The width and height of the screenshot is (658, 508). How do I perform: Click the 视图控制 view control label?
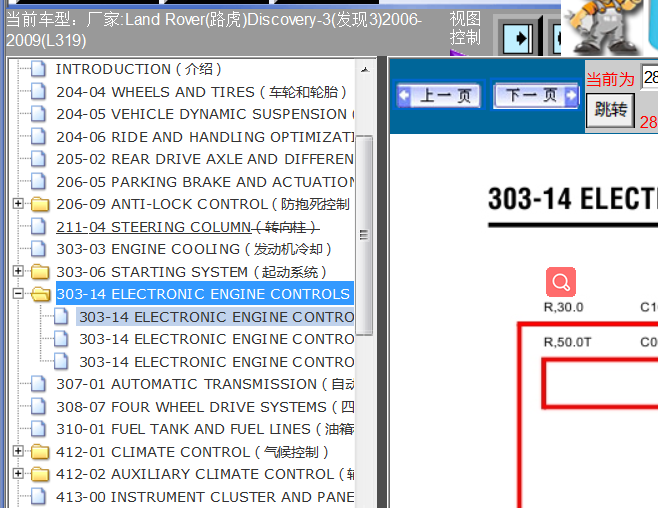(x=465, y=28)
